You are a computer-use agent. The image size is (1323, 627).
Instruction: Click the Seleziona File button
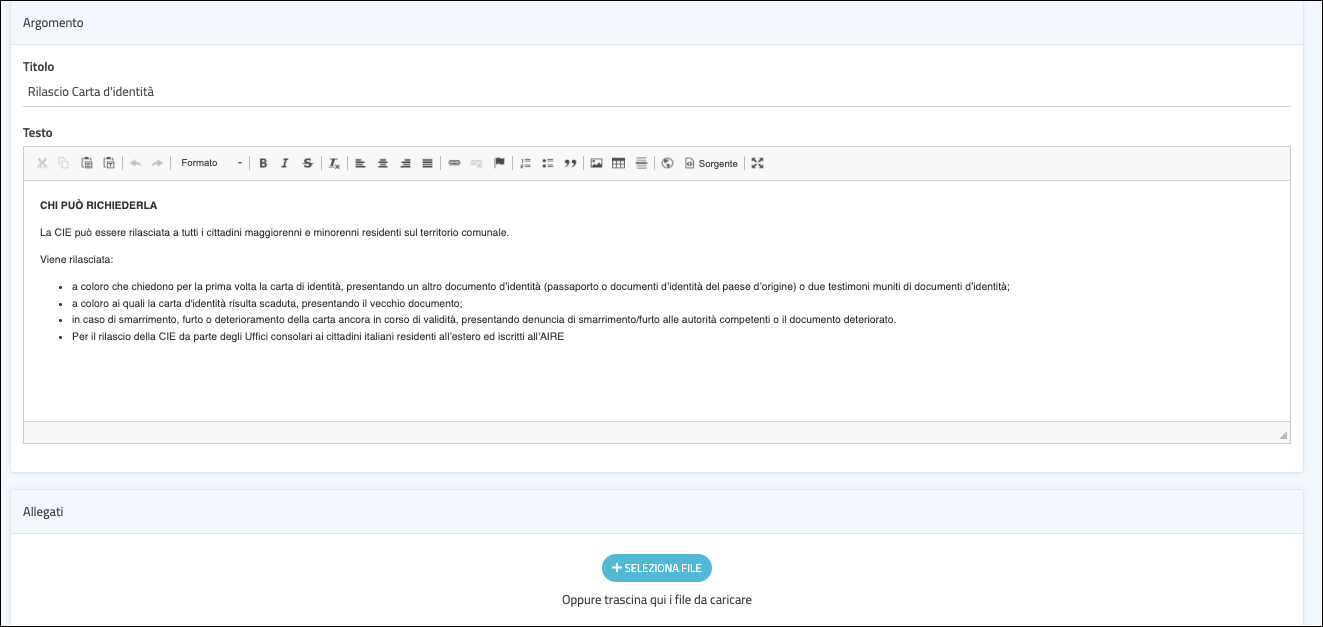pos(657,568)
